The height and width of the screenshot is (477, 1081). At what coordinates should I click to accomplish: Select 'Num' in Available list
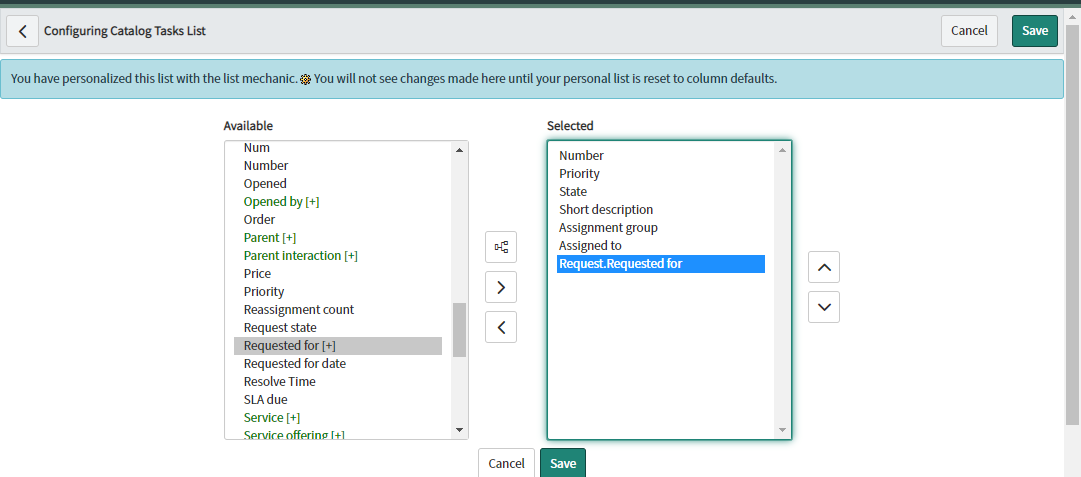[x=338, y=148]
